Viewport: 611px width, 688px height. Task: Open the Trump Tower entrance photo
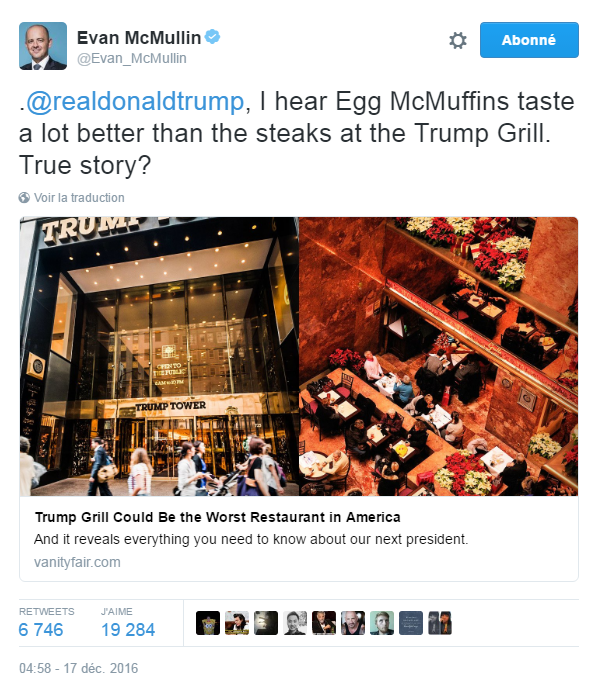tap(159, 356)
